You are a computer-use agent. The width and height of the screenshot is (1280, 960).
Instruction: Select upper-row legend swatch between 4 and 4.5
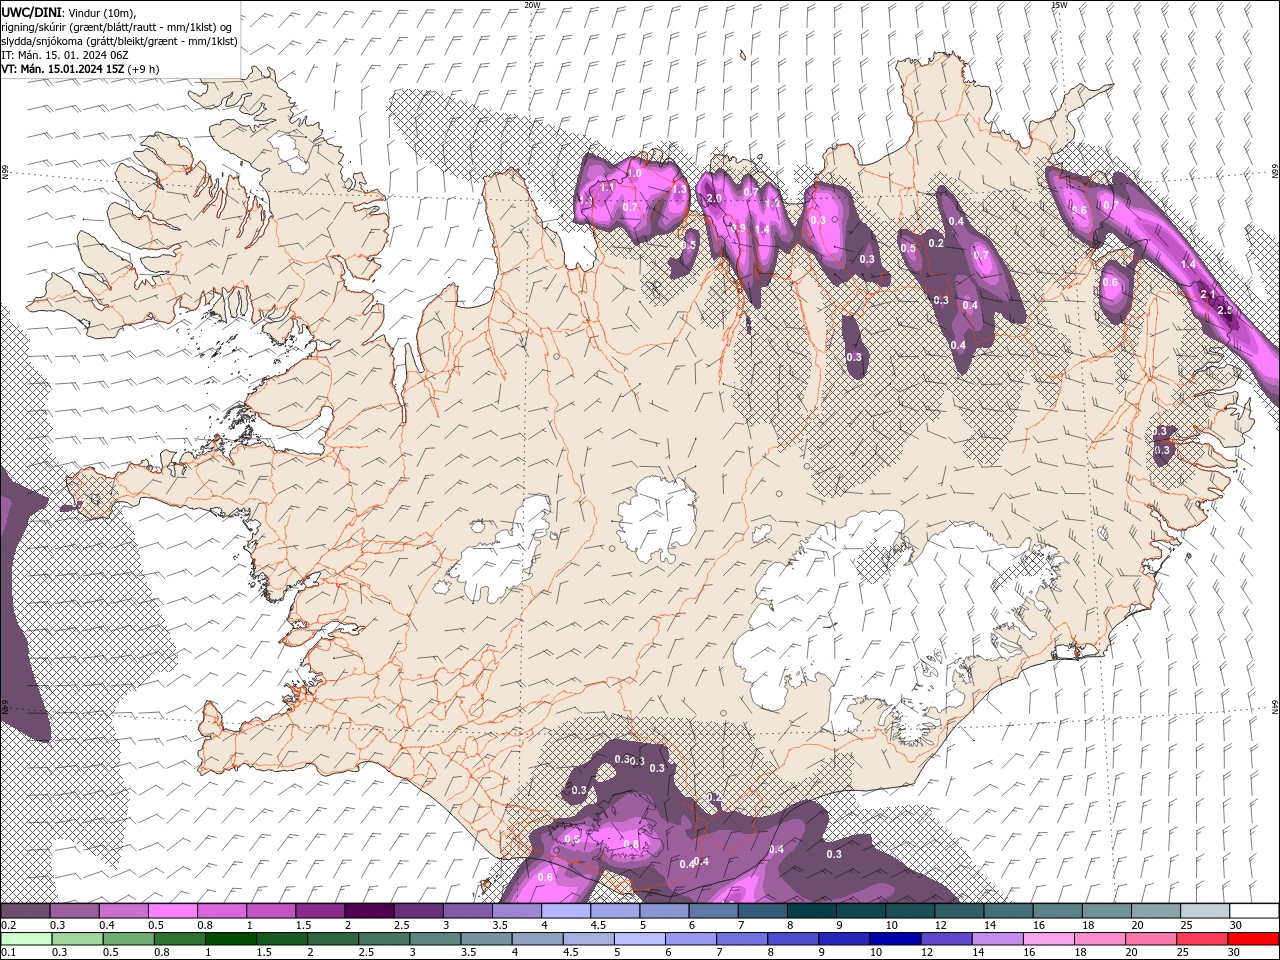pyautogui.click(x=565, y=911)
